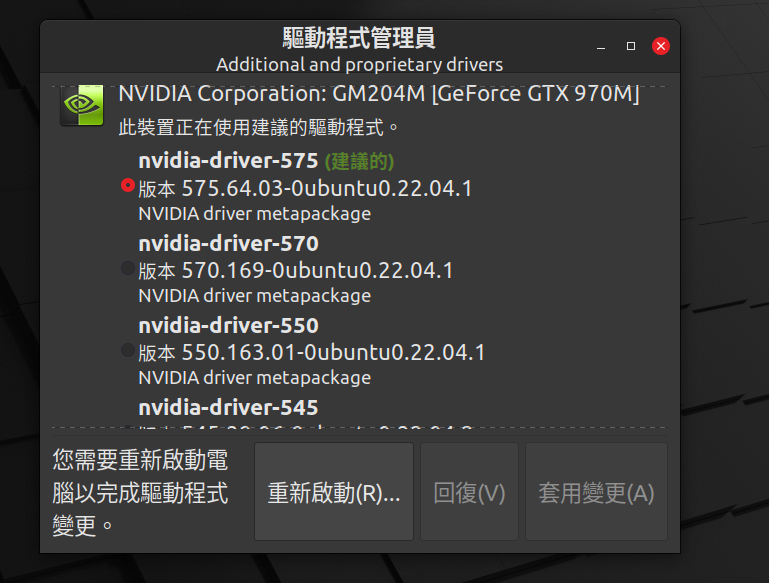769x583 pixels.
Task: Close the driver manager with red X
Action: (661, 46)
